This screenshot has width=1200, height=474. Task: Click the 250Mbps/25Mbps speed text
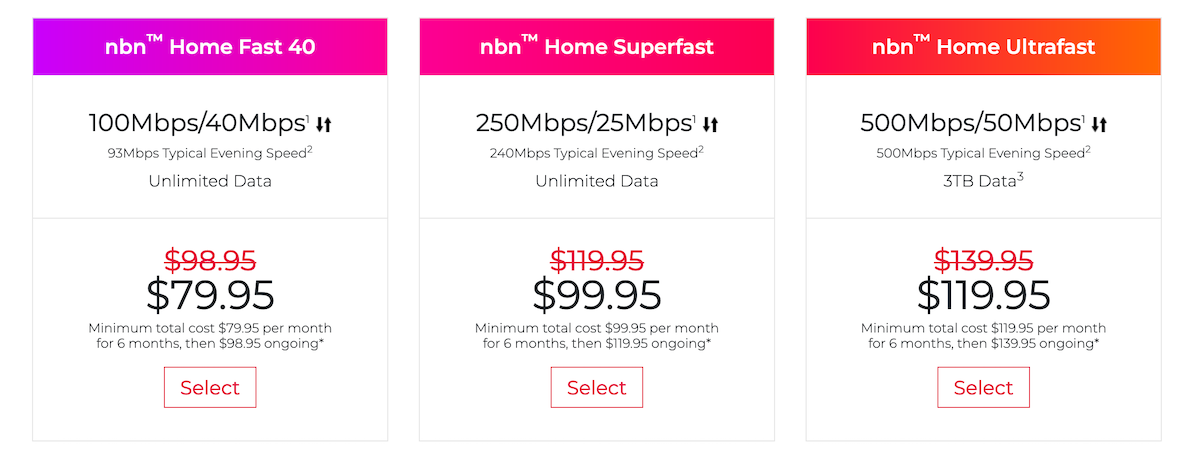pyautogui.click(x=584, y=125)
